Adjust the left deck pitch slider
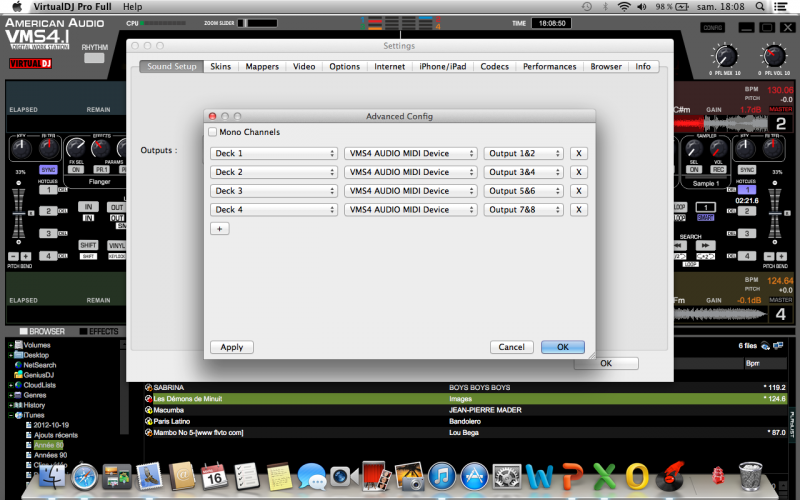The image size is (800, 500). [18, 213]
